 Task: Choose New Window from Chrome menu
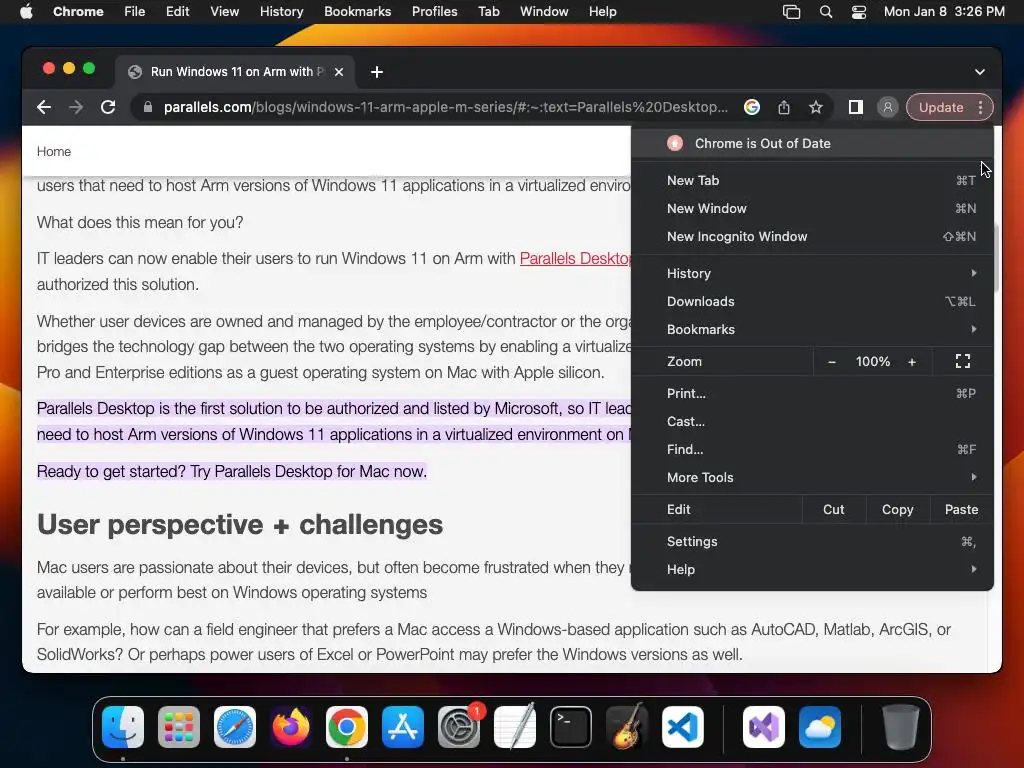(812, 208)
